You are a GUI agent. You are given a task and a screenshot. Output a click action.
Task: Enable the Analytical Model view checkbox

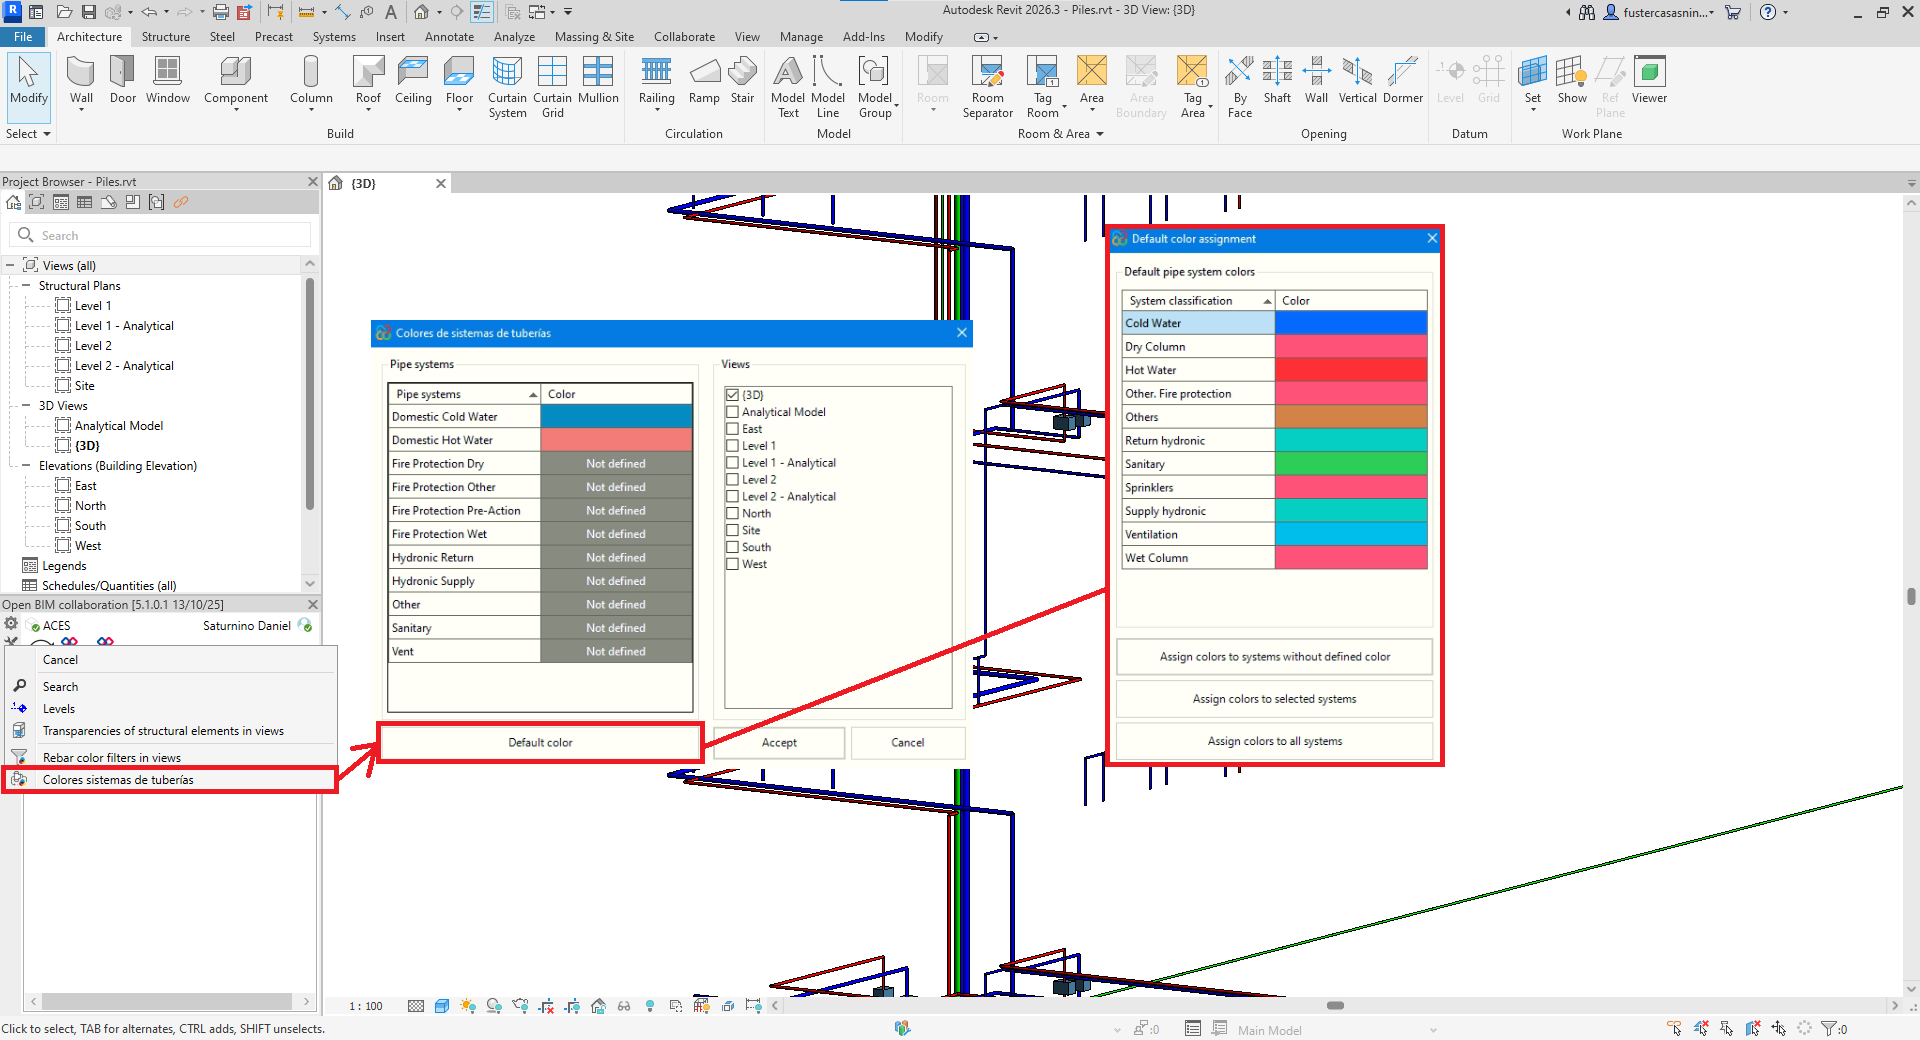pos(733,412)
